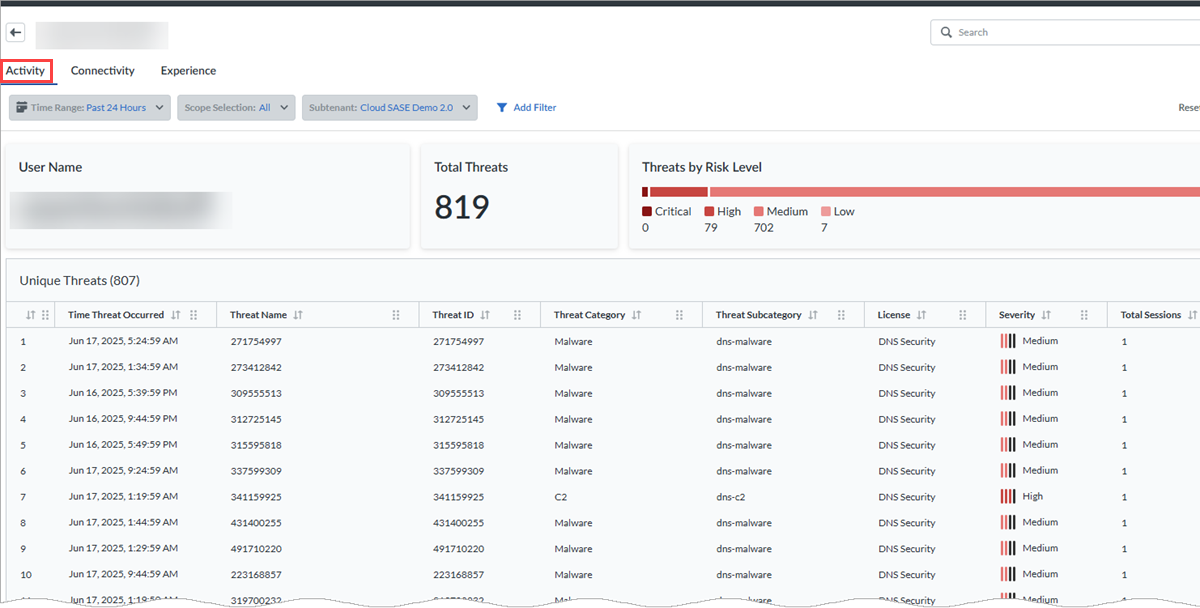Click the Severity column grip handle

click(x=1084, y=315)
